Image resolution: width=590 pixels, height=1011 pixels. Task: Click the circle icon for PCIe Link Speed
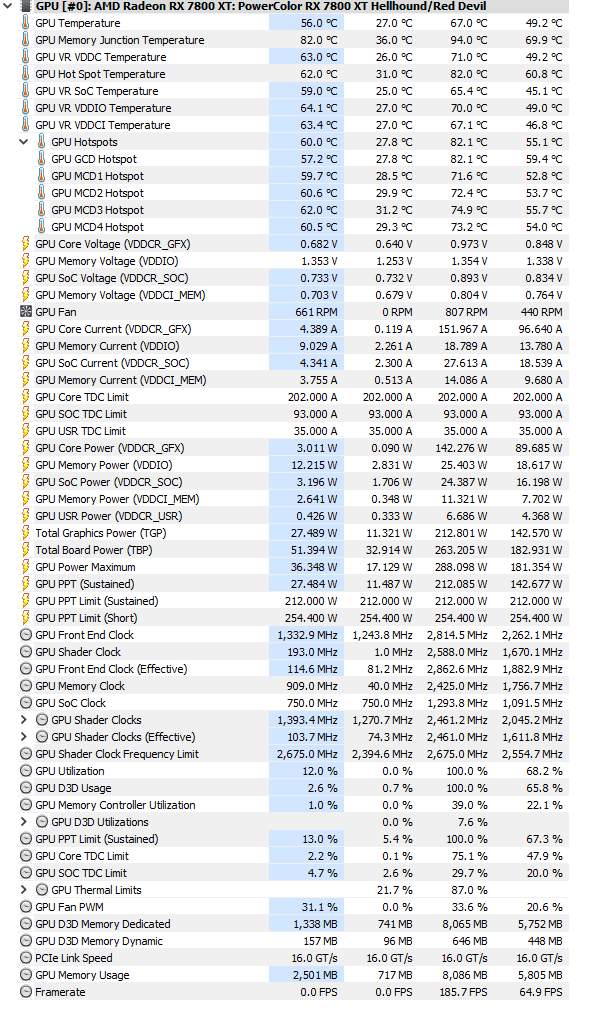tap(26, 958)
